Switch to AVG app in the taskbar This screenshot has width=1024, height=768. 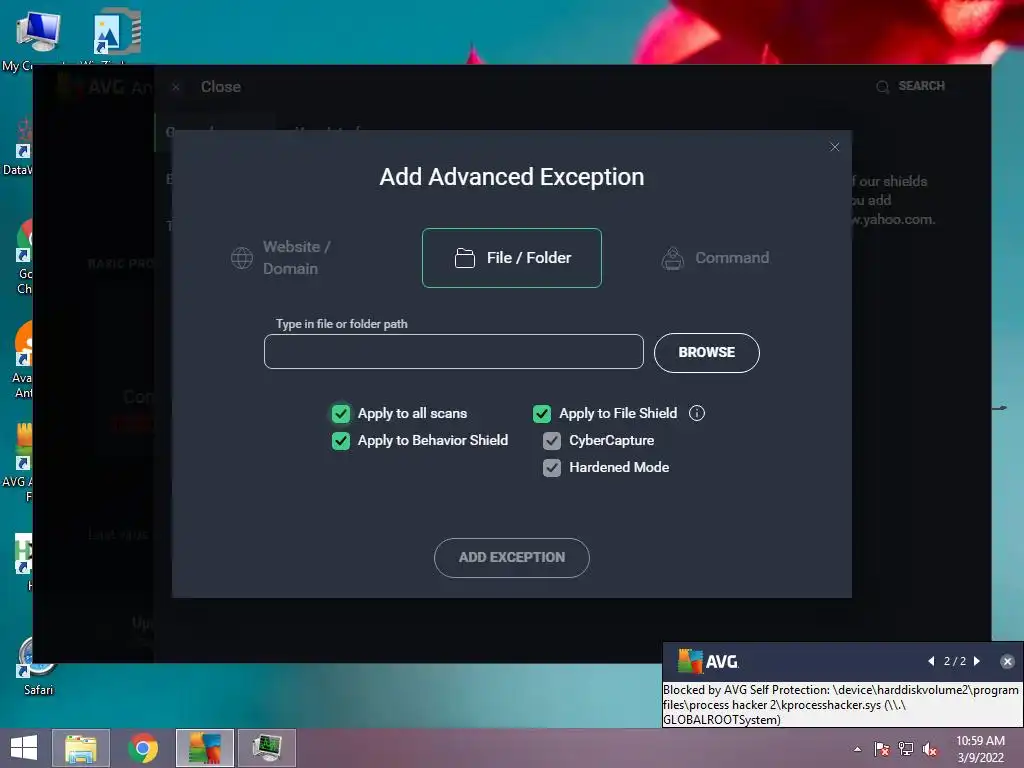(204, 748)
